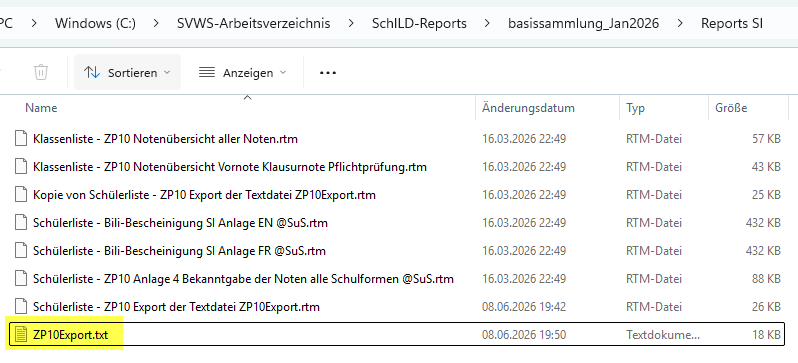The image size is (798, 363).
Task: Navigate to SVWS-Arbeitsverzeichnis in breadcrumb
Action: tap(253, 23)
